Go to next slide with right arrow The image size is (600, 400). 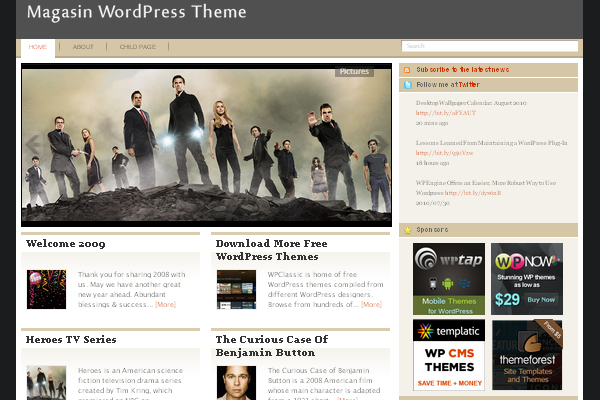click(381, 144)
